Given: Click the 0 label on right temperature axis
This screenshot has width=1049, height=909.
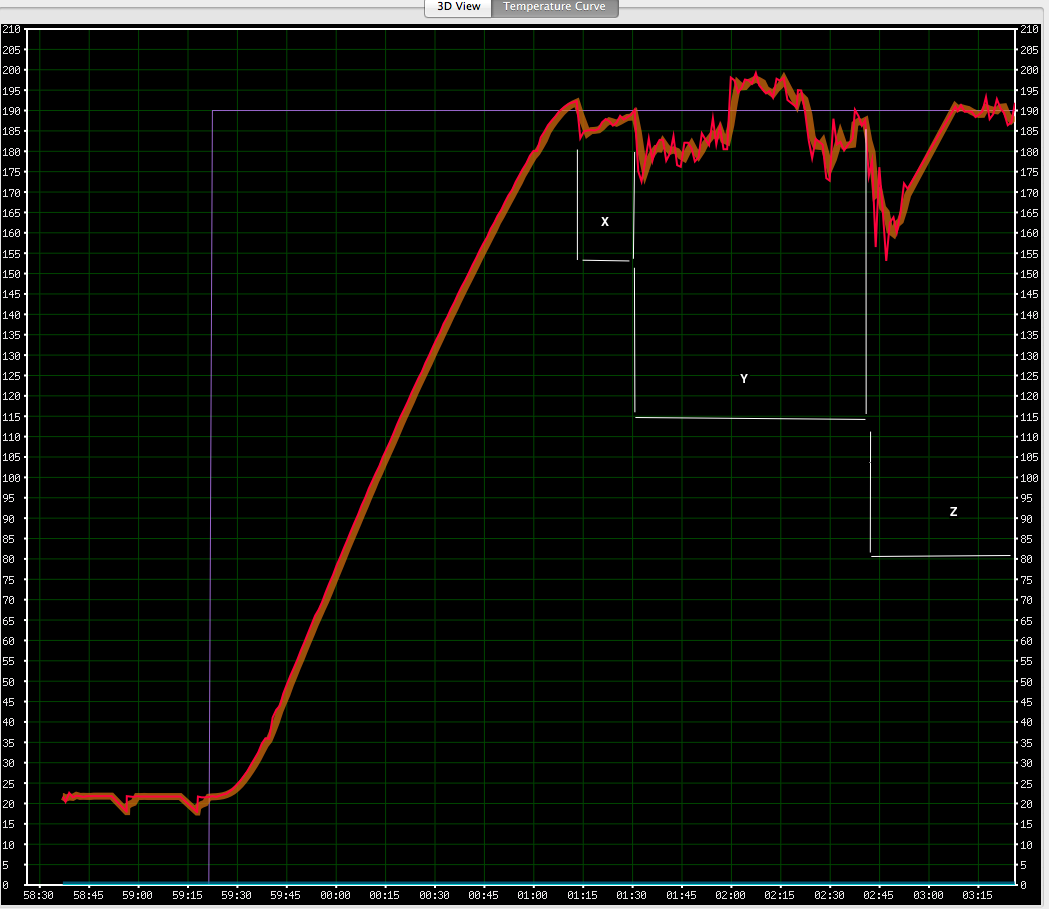Looking at the screenshot, I should 1023,885.
